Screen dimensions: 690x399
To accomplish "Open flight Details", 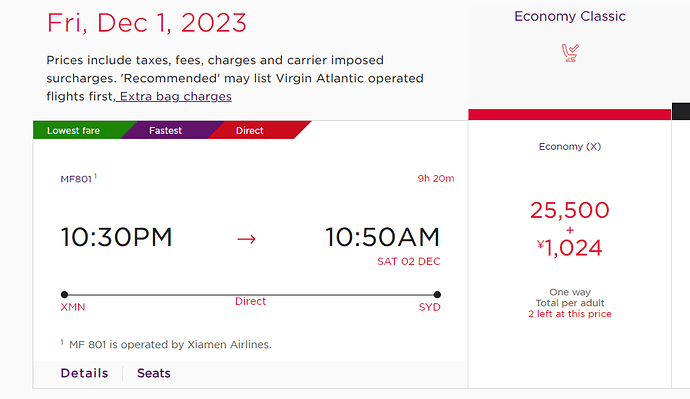I will [x=84, y=373].
